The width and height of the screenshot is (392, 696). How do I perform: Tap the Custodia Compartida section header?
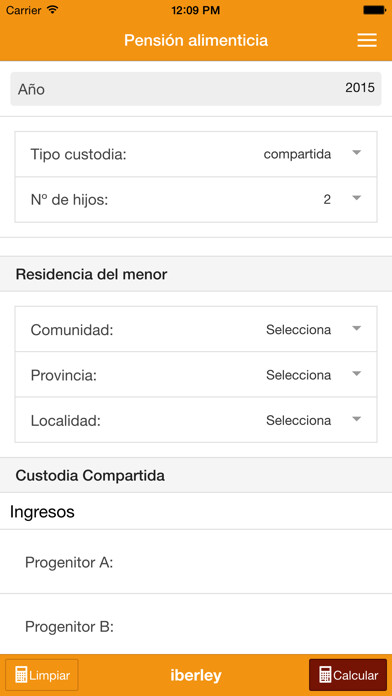click(90, 475)
